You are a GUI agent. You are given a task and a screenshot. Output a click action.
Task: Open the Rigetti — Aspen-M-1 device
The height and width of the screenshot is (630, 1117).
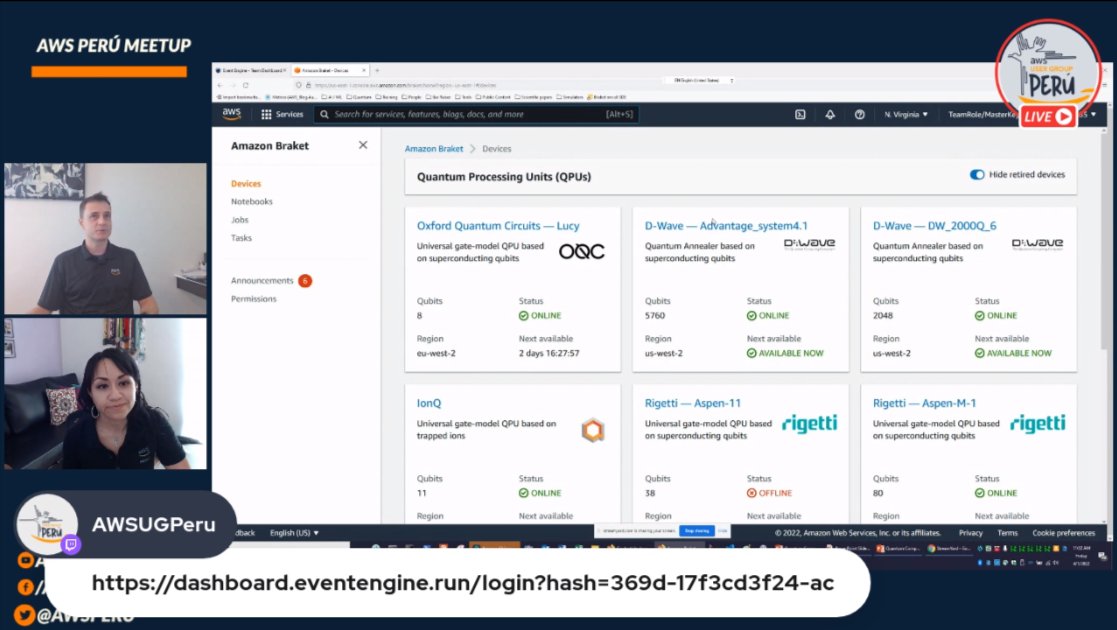point(924,403)
